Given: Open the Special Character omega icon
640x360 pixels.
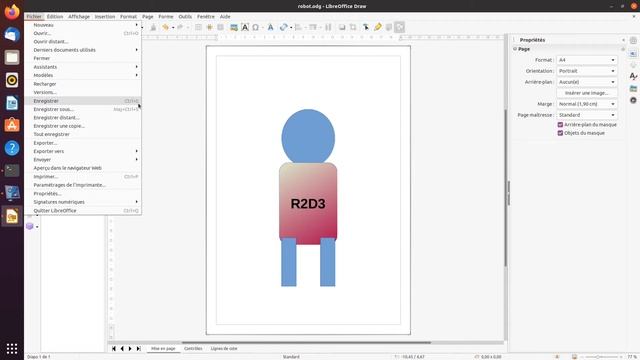Looking at the screenshot, I should pos(256,27).
